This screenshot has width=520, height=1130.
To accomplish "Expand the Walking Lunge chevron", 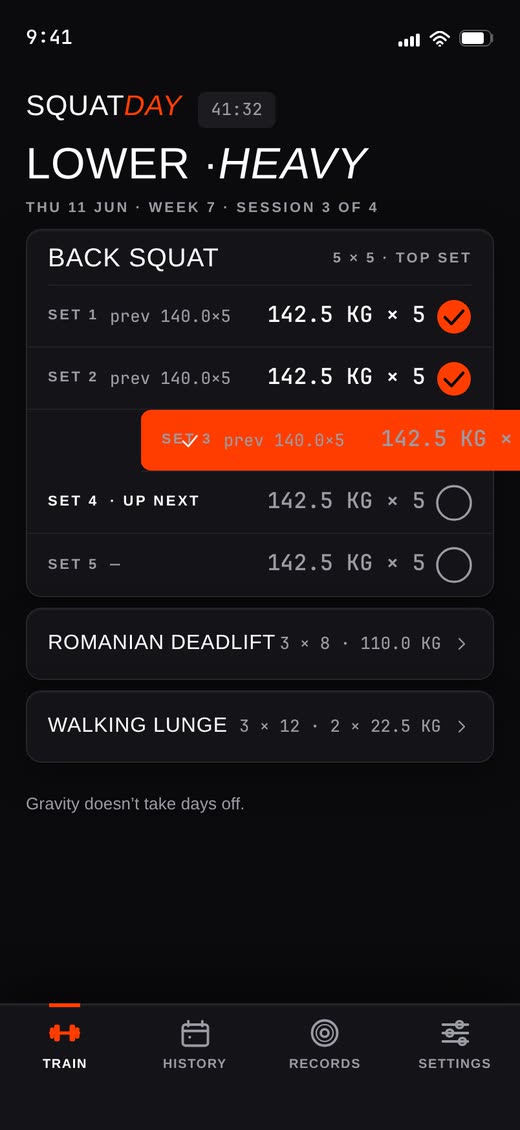I will click(x=462, y=726).
